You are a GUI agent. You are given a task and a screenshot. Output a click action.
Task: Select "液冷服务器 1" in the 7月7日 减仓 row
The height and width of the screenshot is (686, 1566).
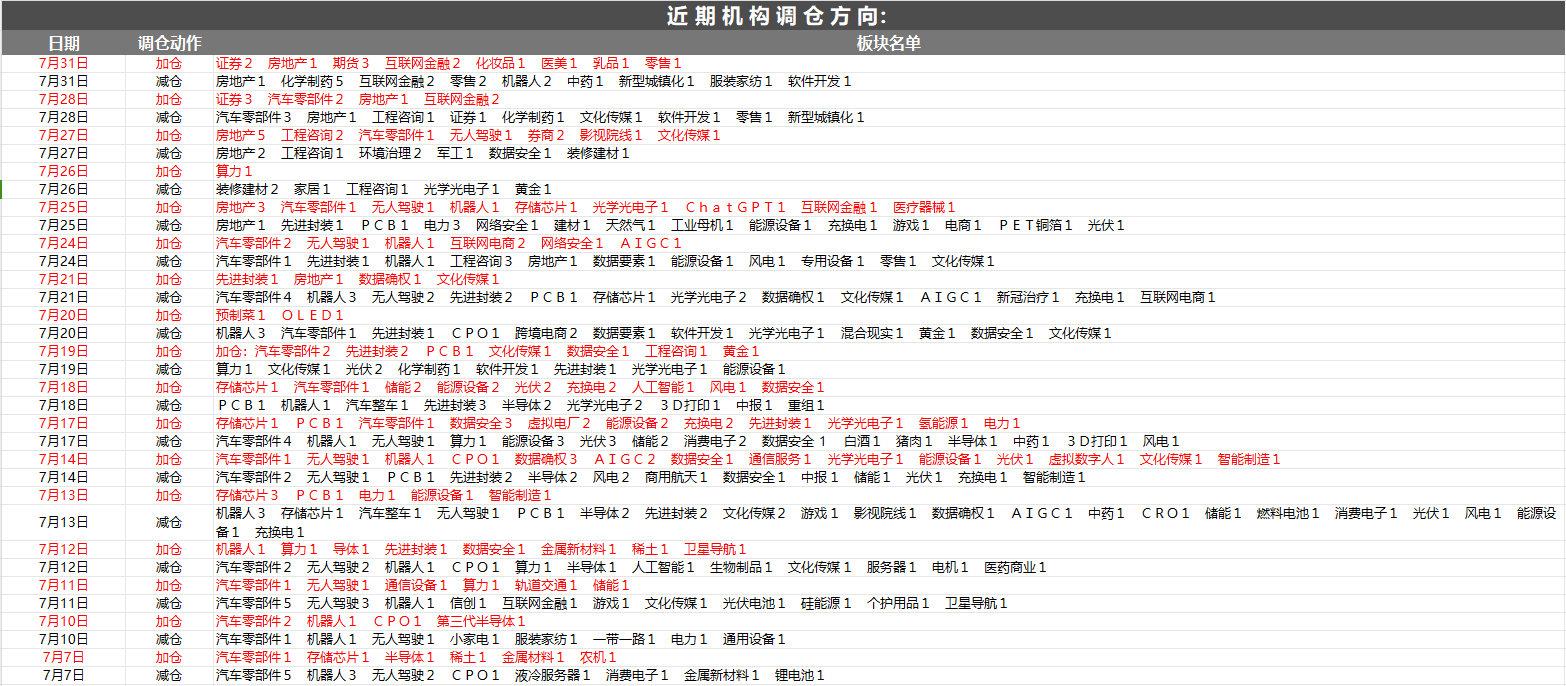[553, 675]
